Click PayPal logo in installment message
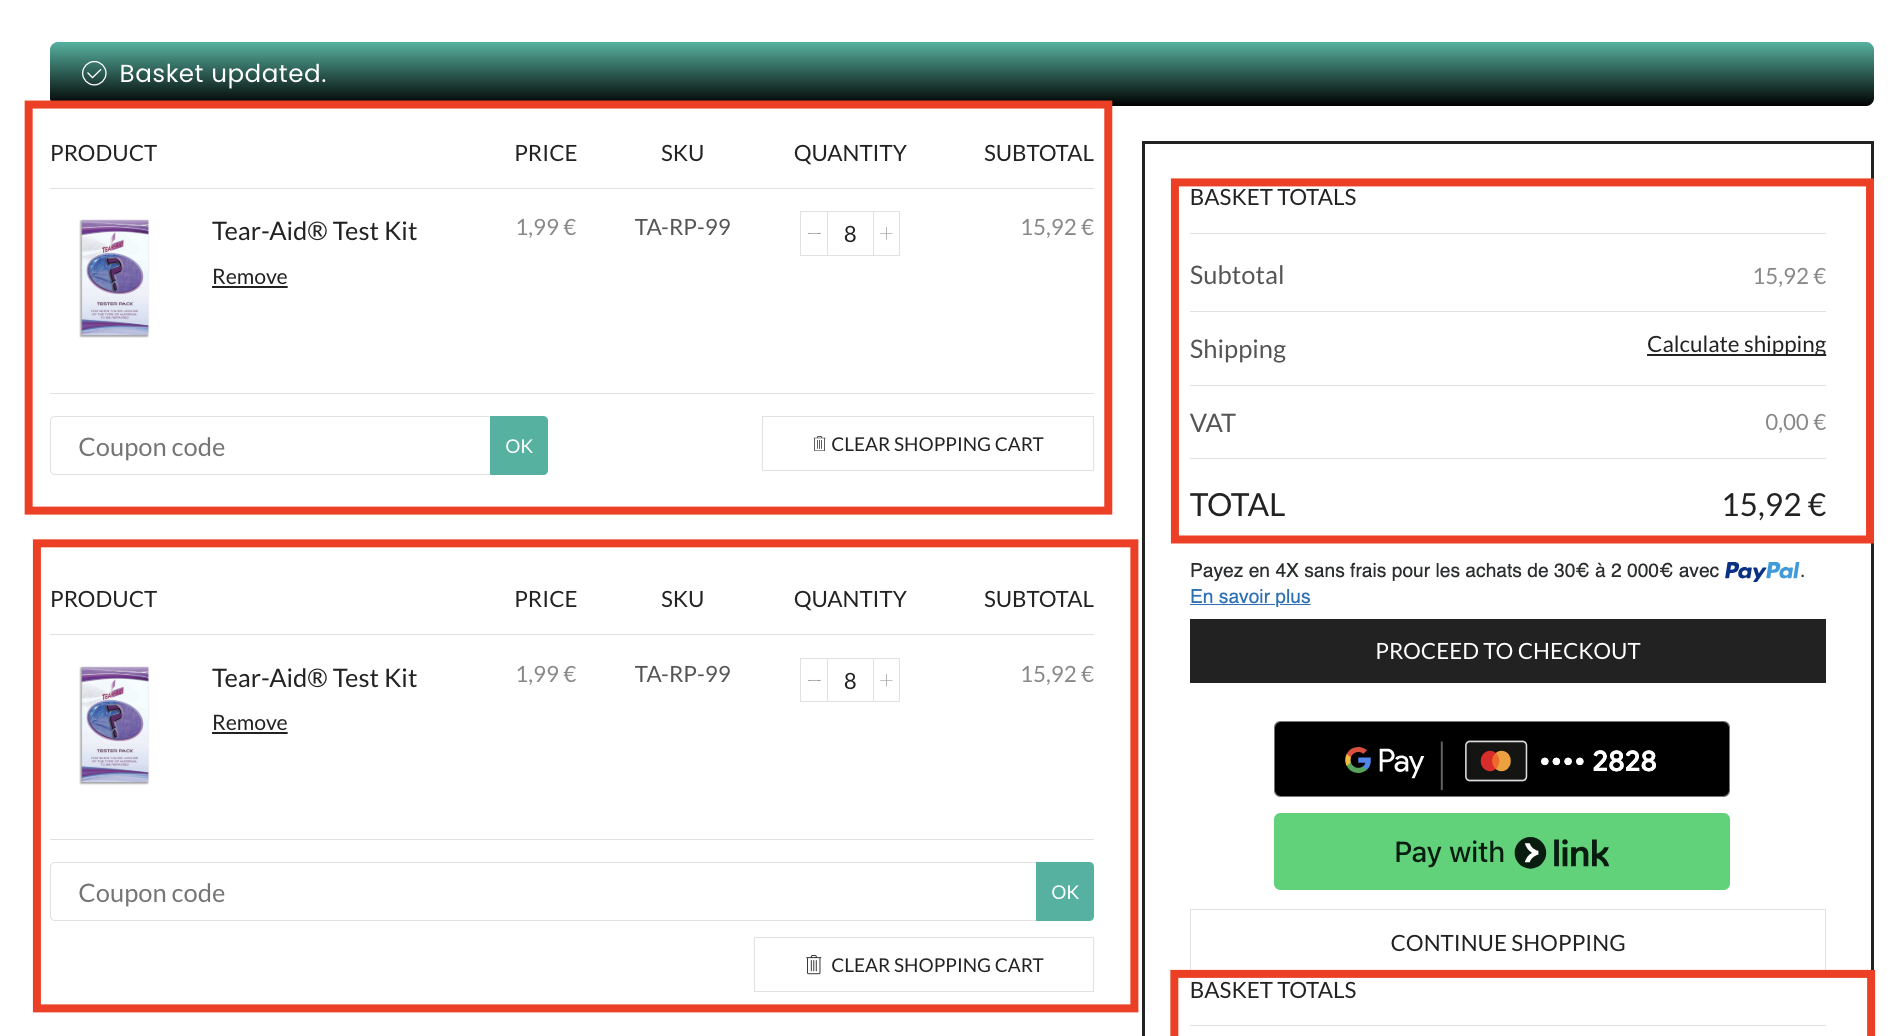 click(1762, 570)
